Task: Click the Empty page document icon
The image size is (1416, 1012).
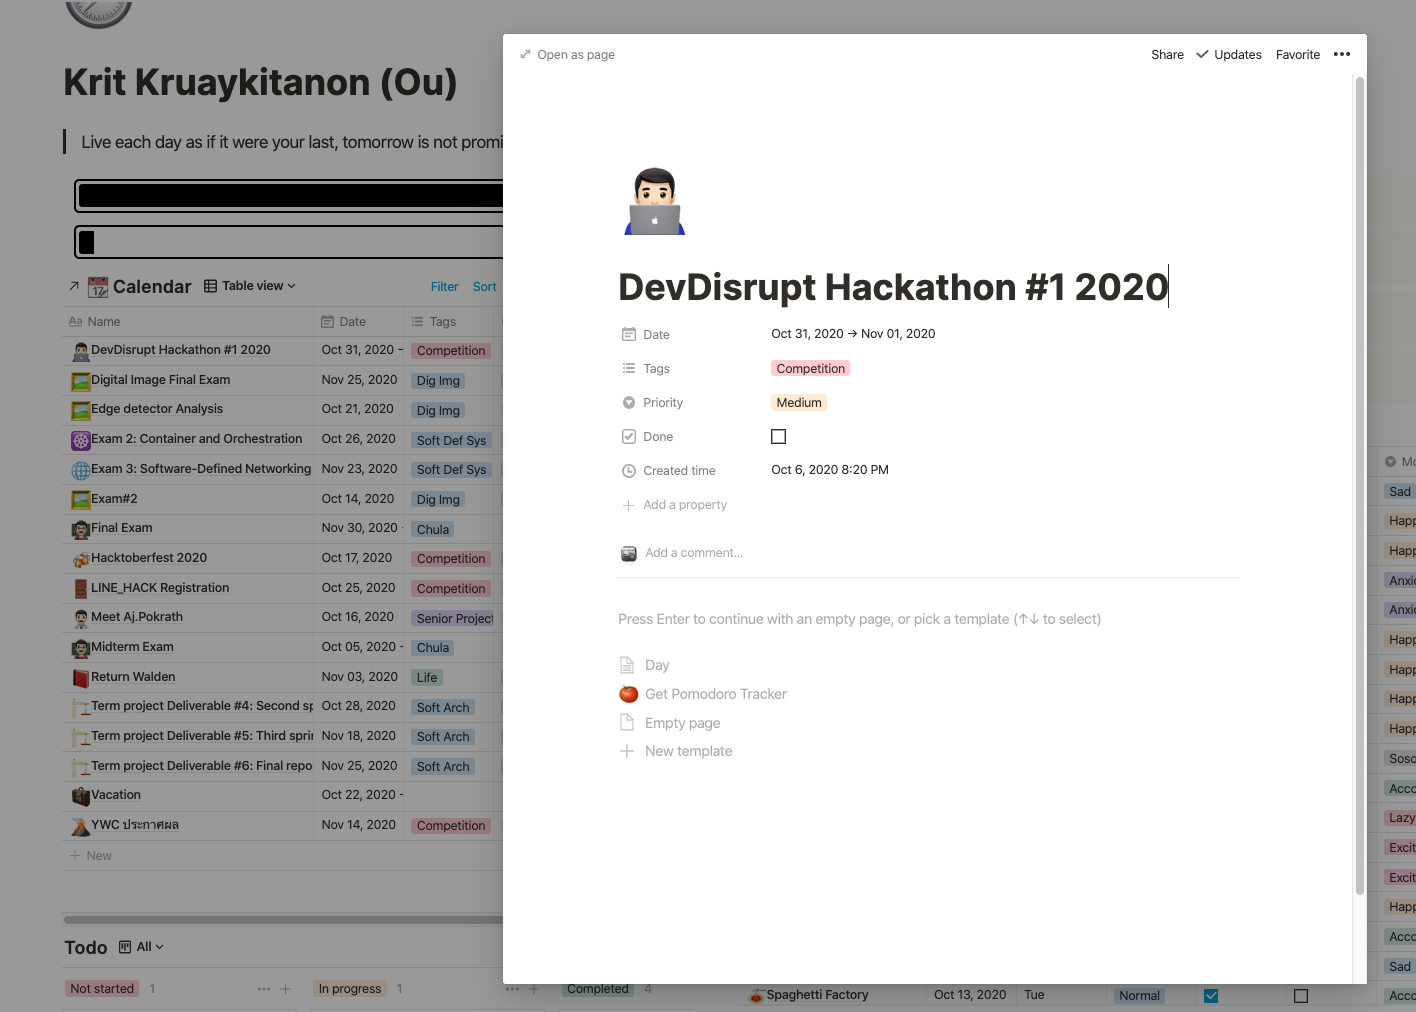Action: coord(627,723)
